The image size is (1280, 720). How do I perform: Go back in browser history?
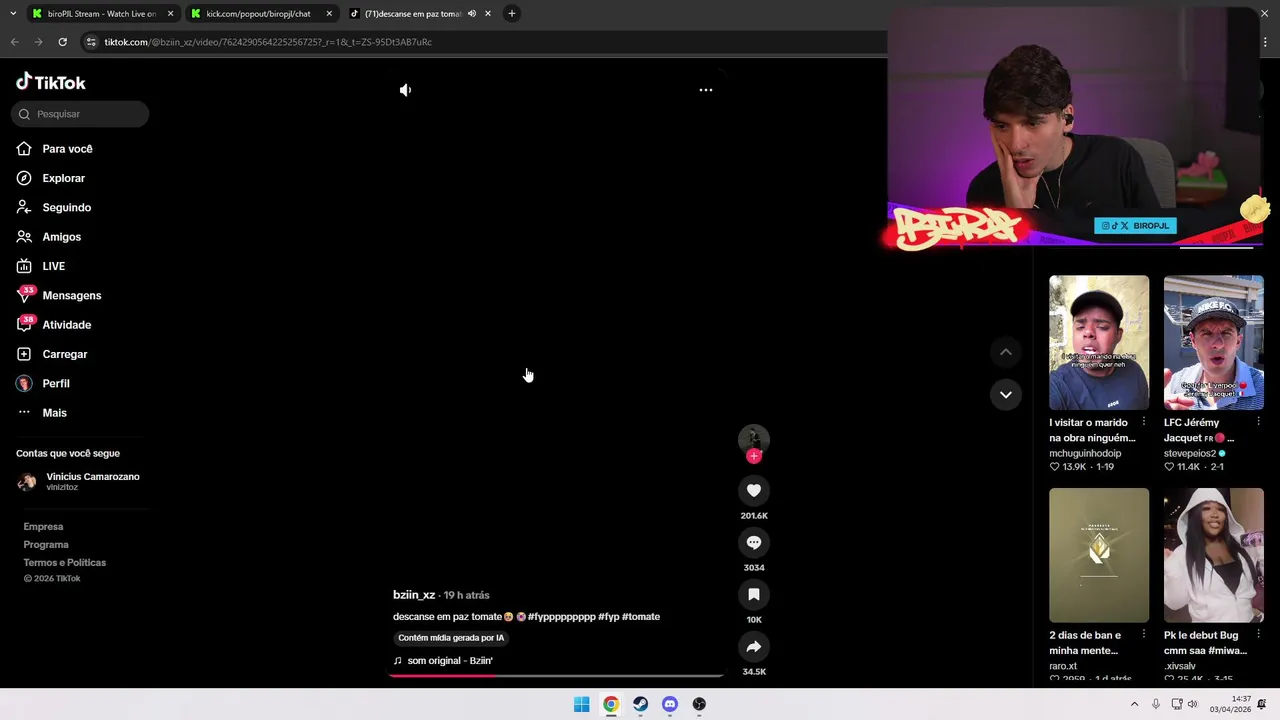point(14,42)
